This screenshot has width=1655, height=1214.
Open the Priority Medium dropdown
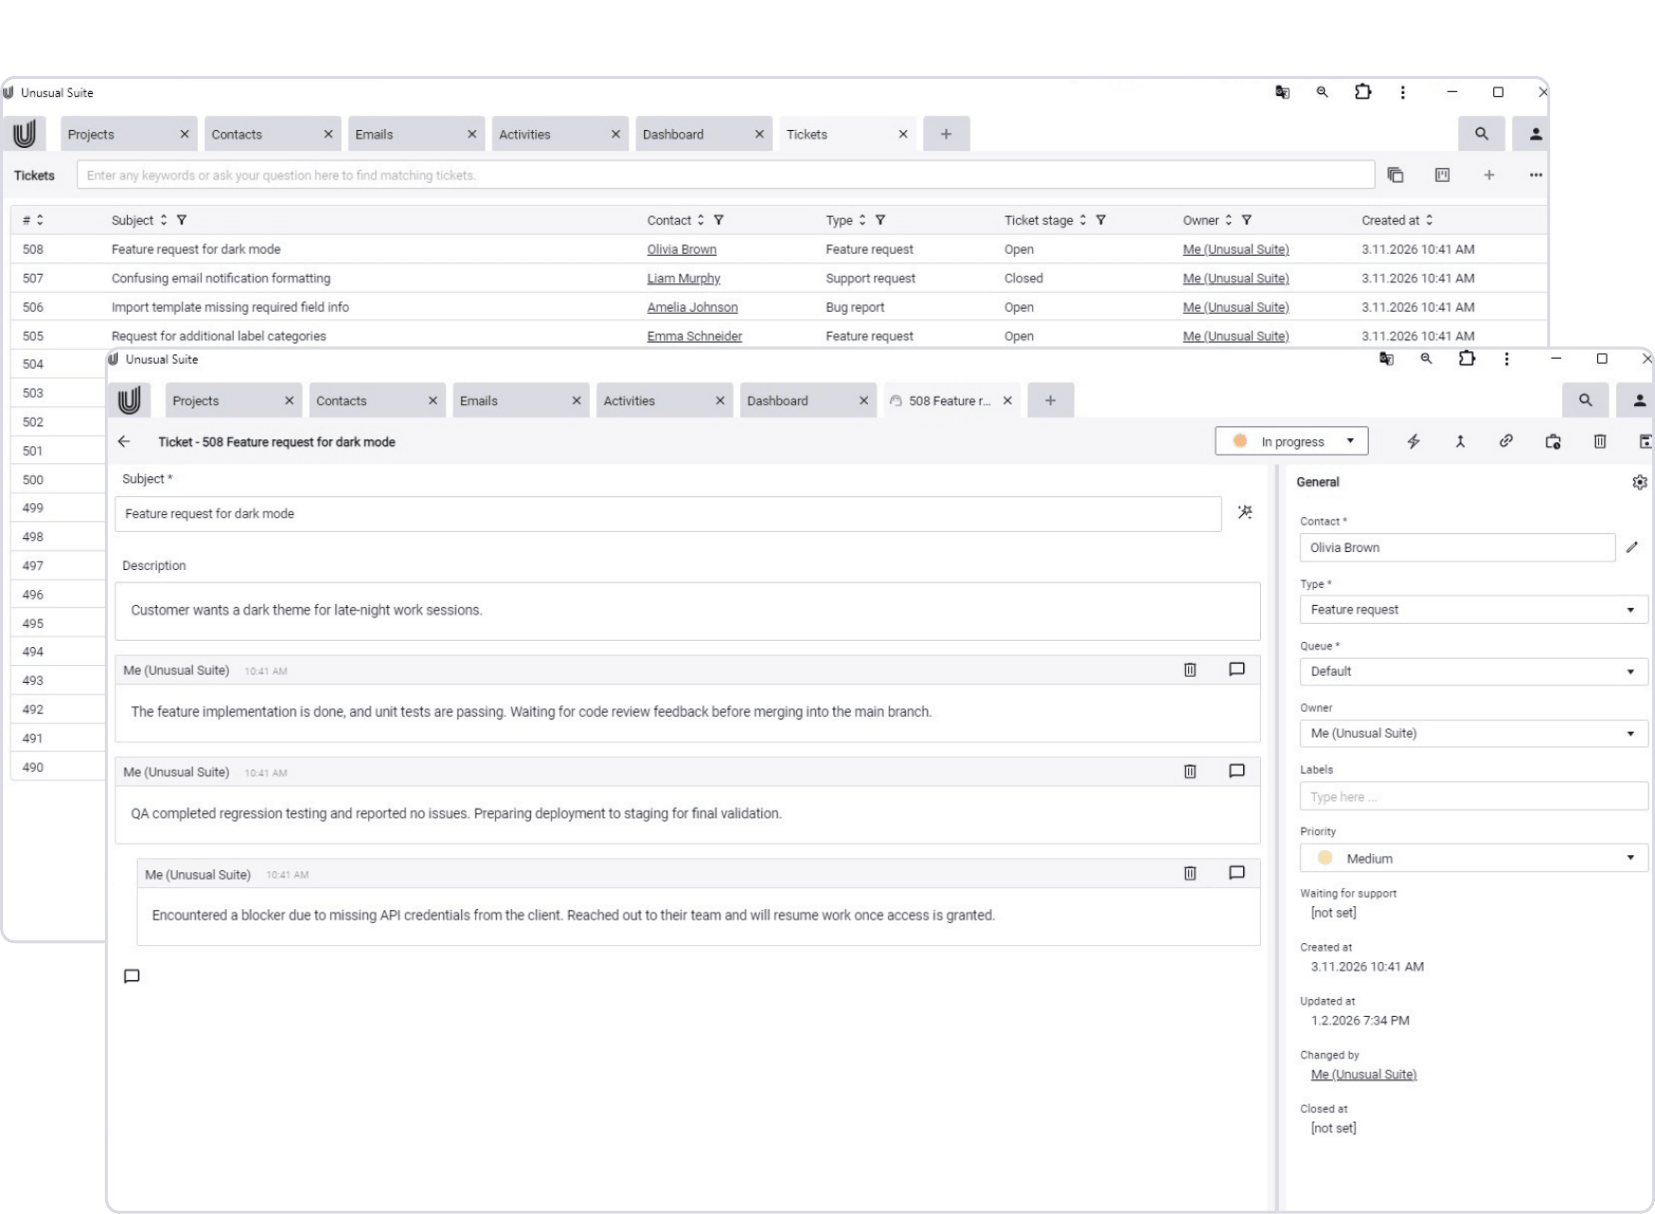click(1472, 858)
